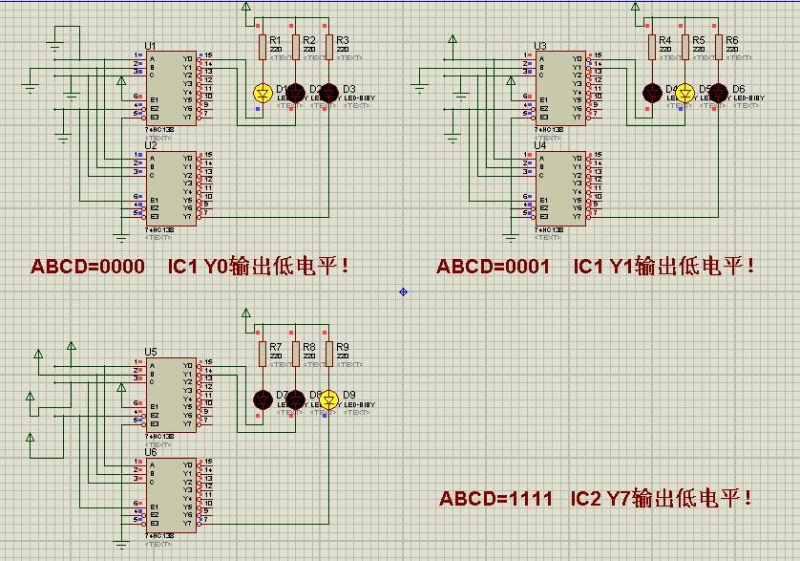The width and height of the screenshot is (800, 561).
Task: Select resistor R9
Action: point(328,354)
